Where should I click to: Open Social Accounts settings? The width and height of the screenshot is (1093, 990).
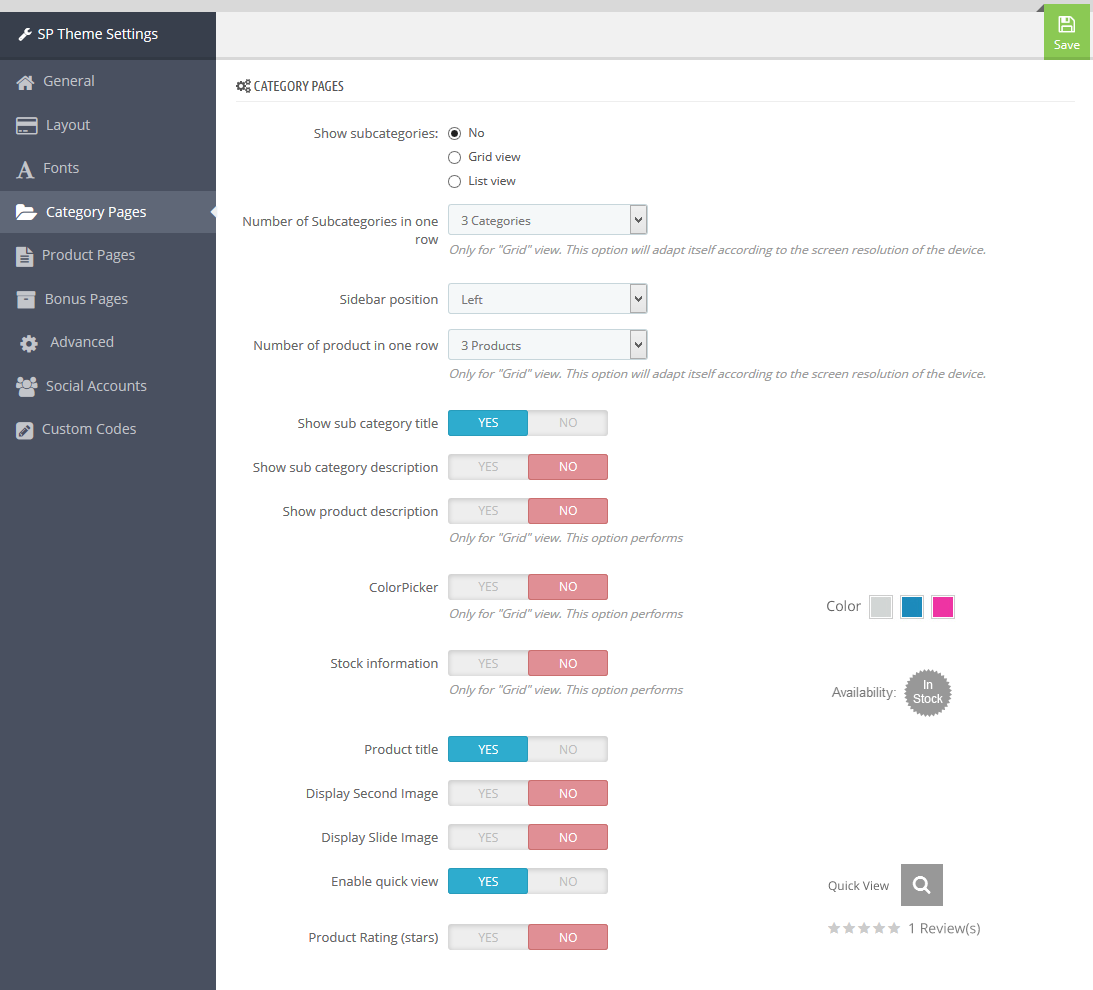(x=108, y=386)
